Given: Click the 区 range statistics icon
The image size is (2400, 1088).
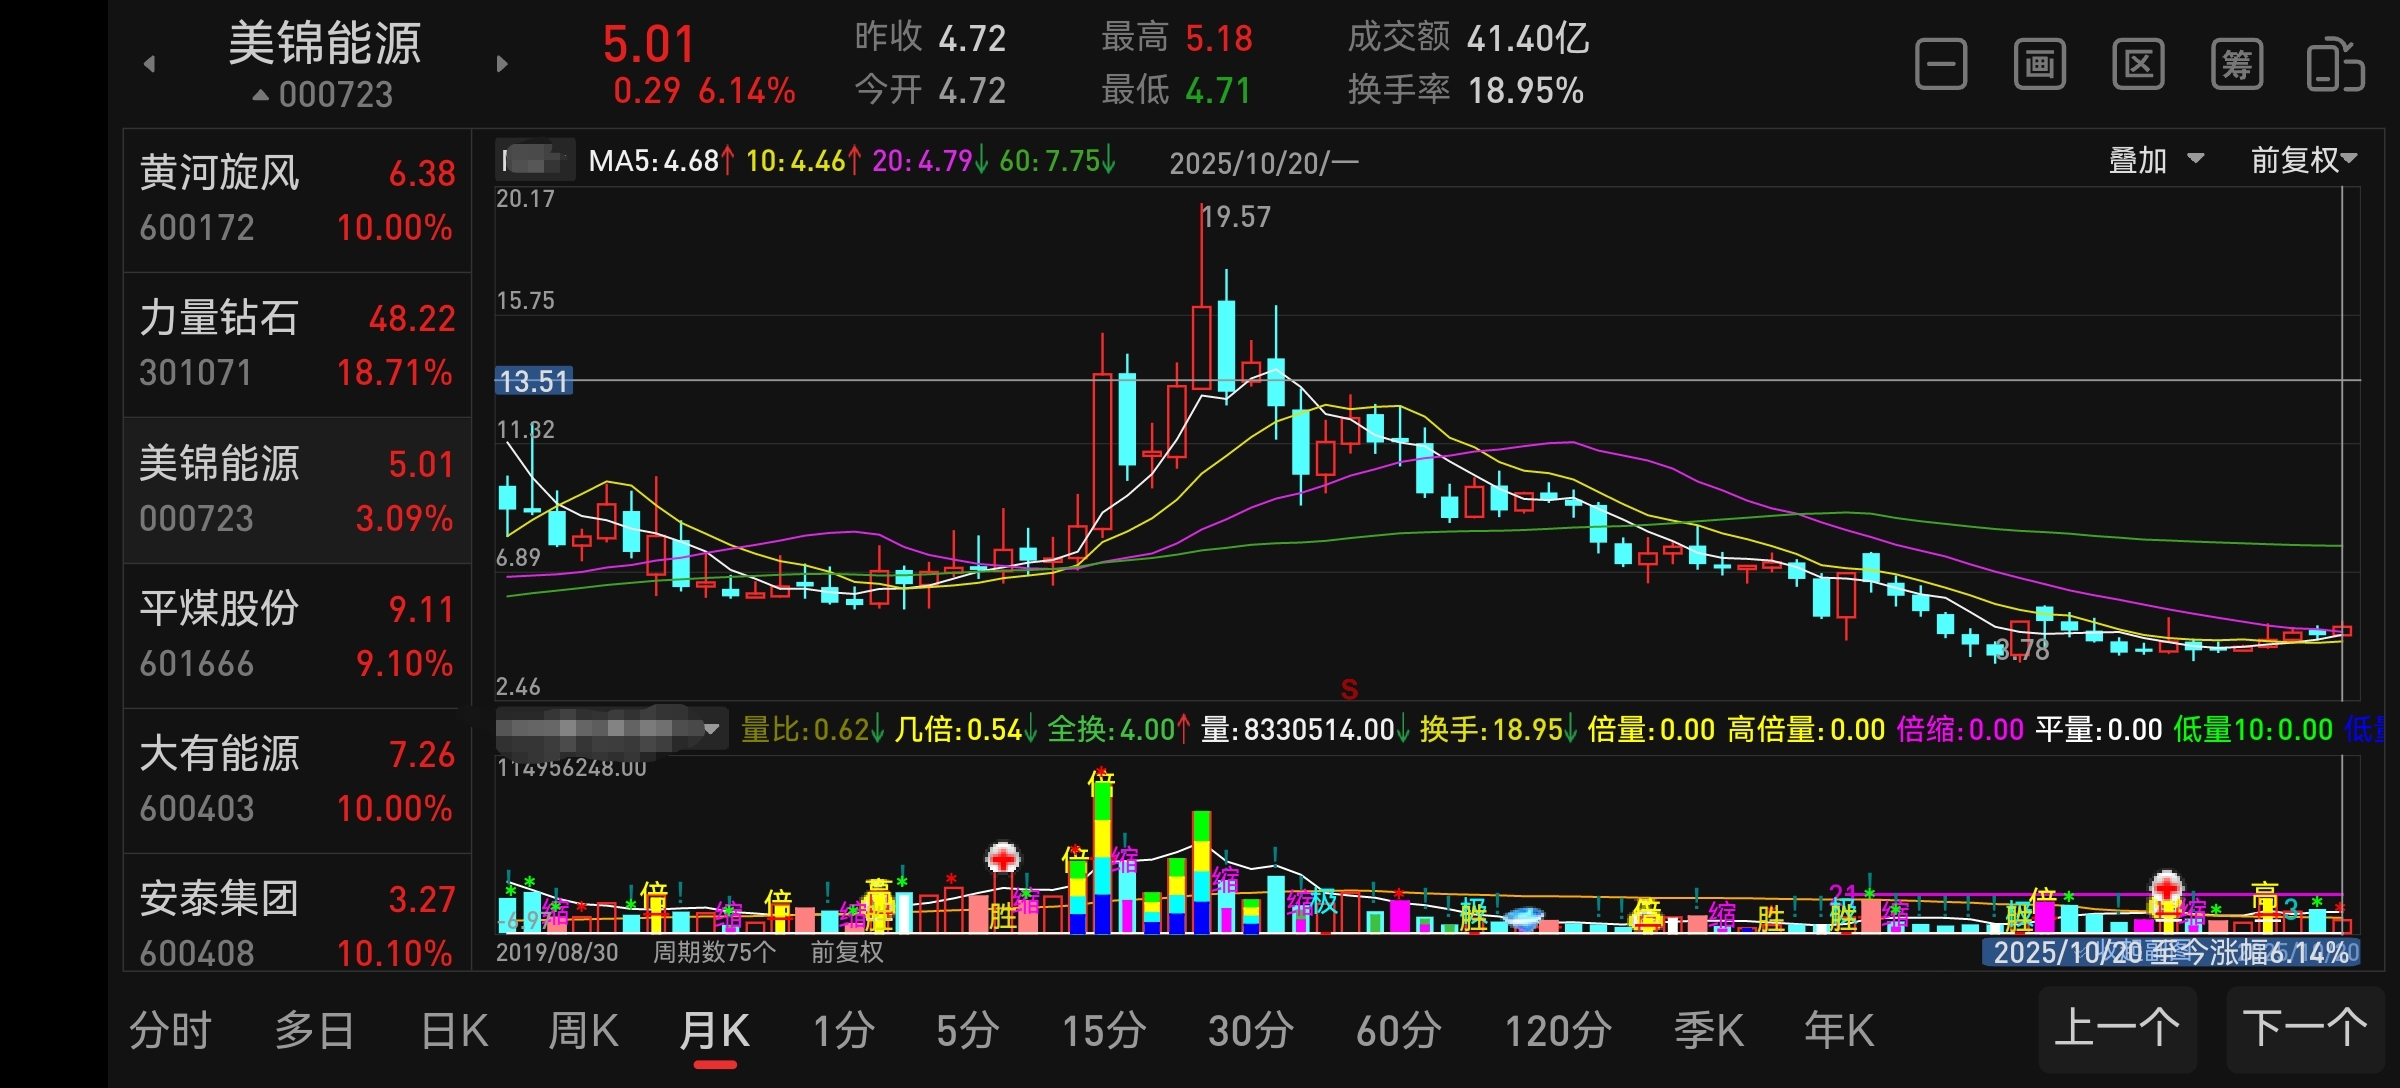Looking at the screenshot, I should [x=2138, y=65].
